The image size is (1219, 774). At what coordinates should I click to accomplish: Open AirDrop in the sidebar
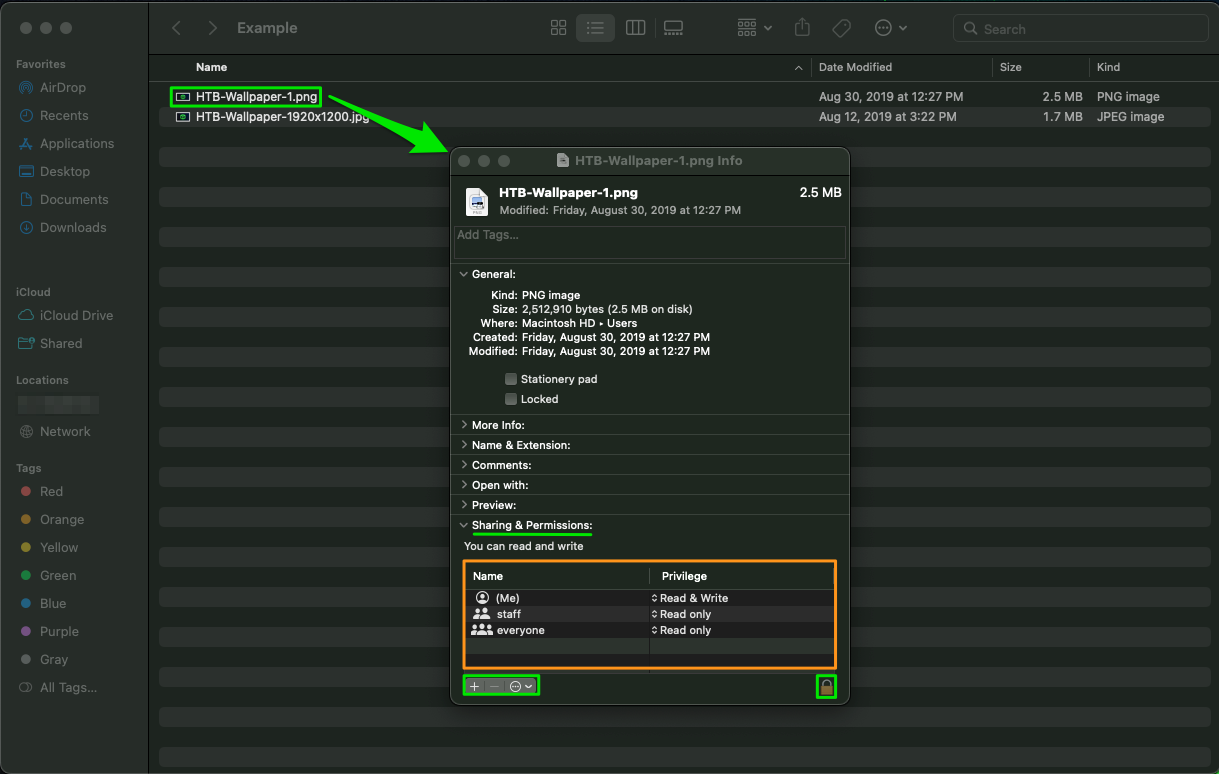tap(63, 88)
